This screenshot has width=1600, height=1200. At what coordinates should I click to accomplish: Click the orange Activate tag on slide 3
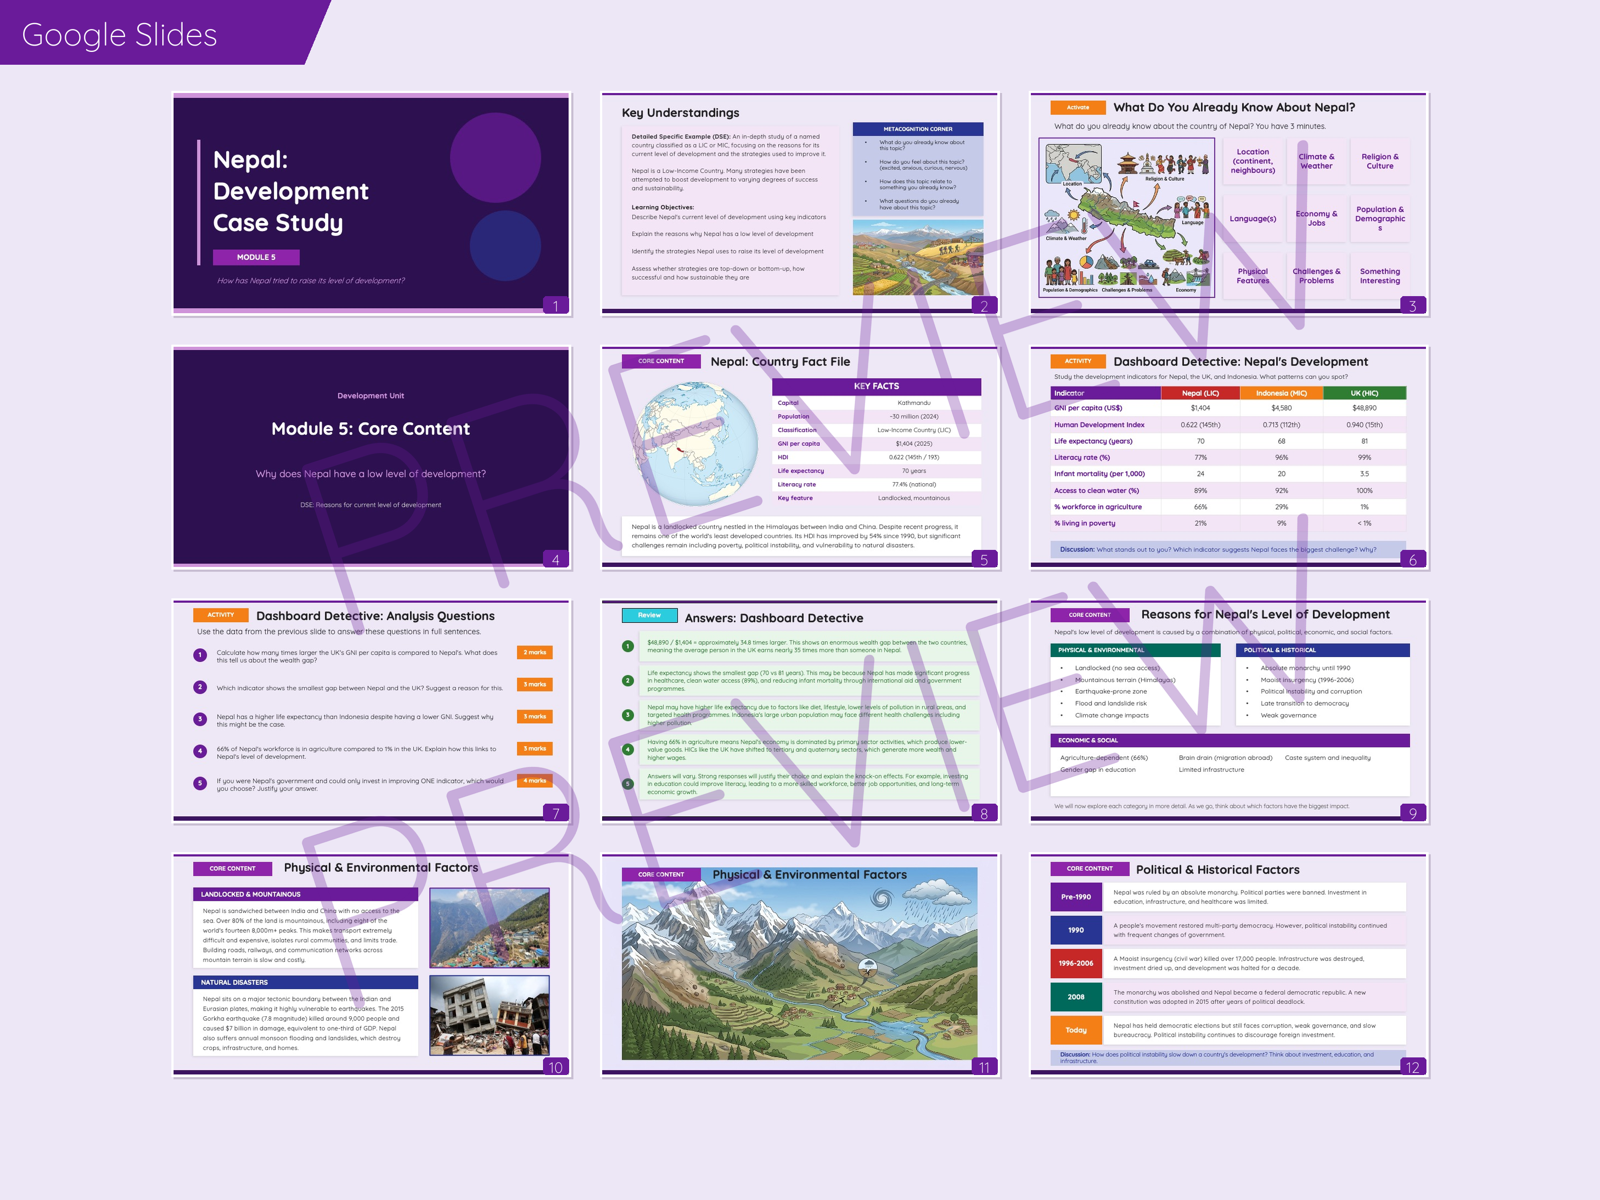(1077, 107)
